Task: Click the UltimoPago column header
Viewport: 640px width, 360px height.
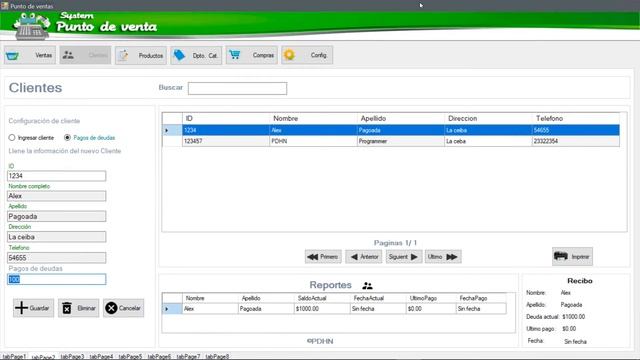Action: click(431, 298)
